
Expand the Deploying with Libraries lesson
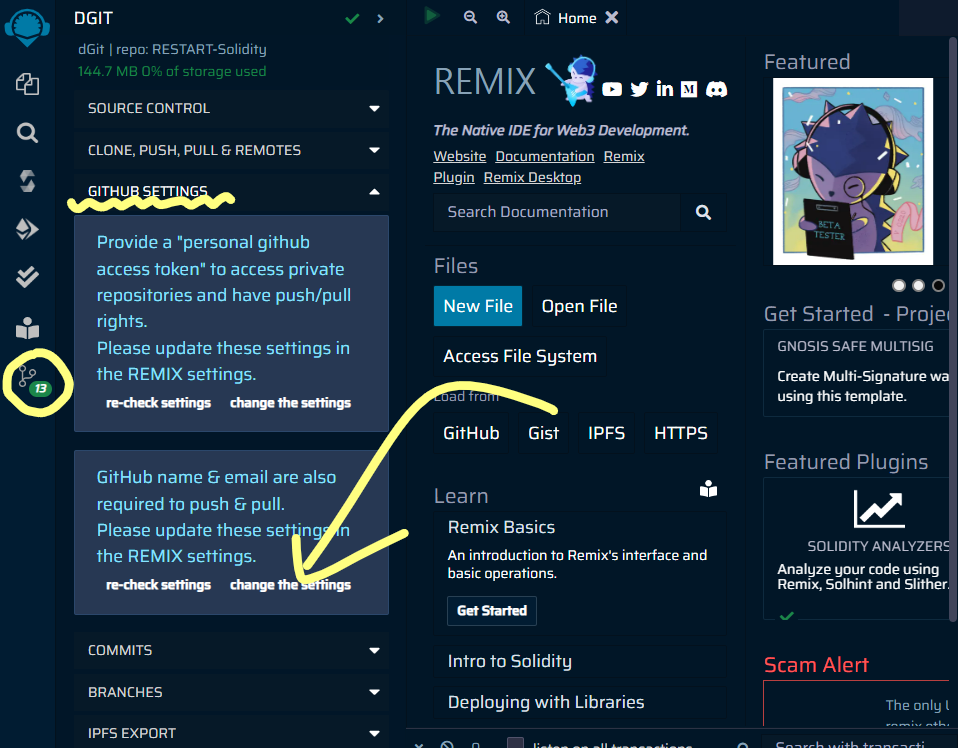[580, 702]
